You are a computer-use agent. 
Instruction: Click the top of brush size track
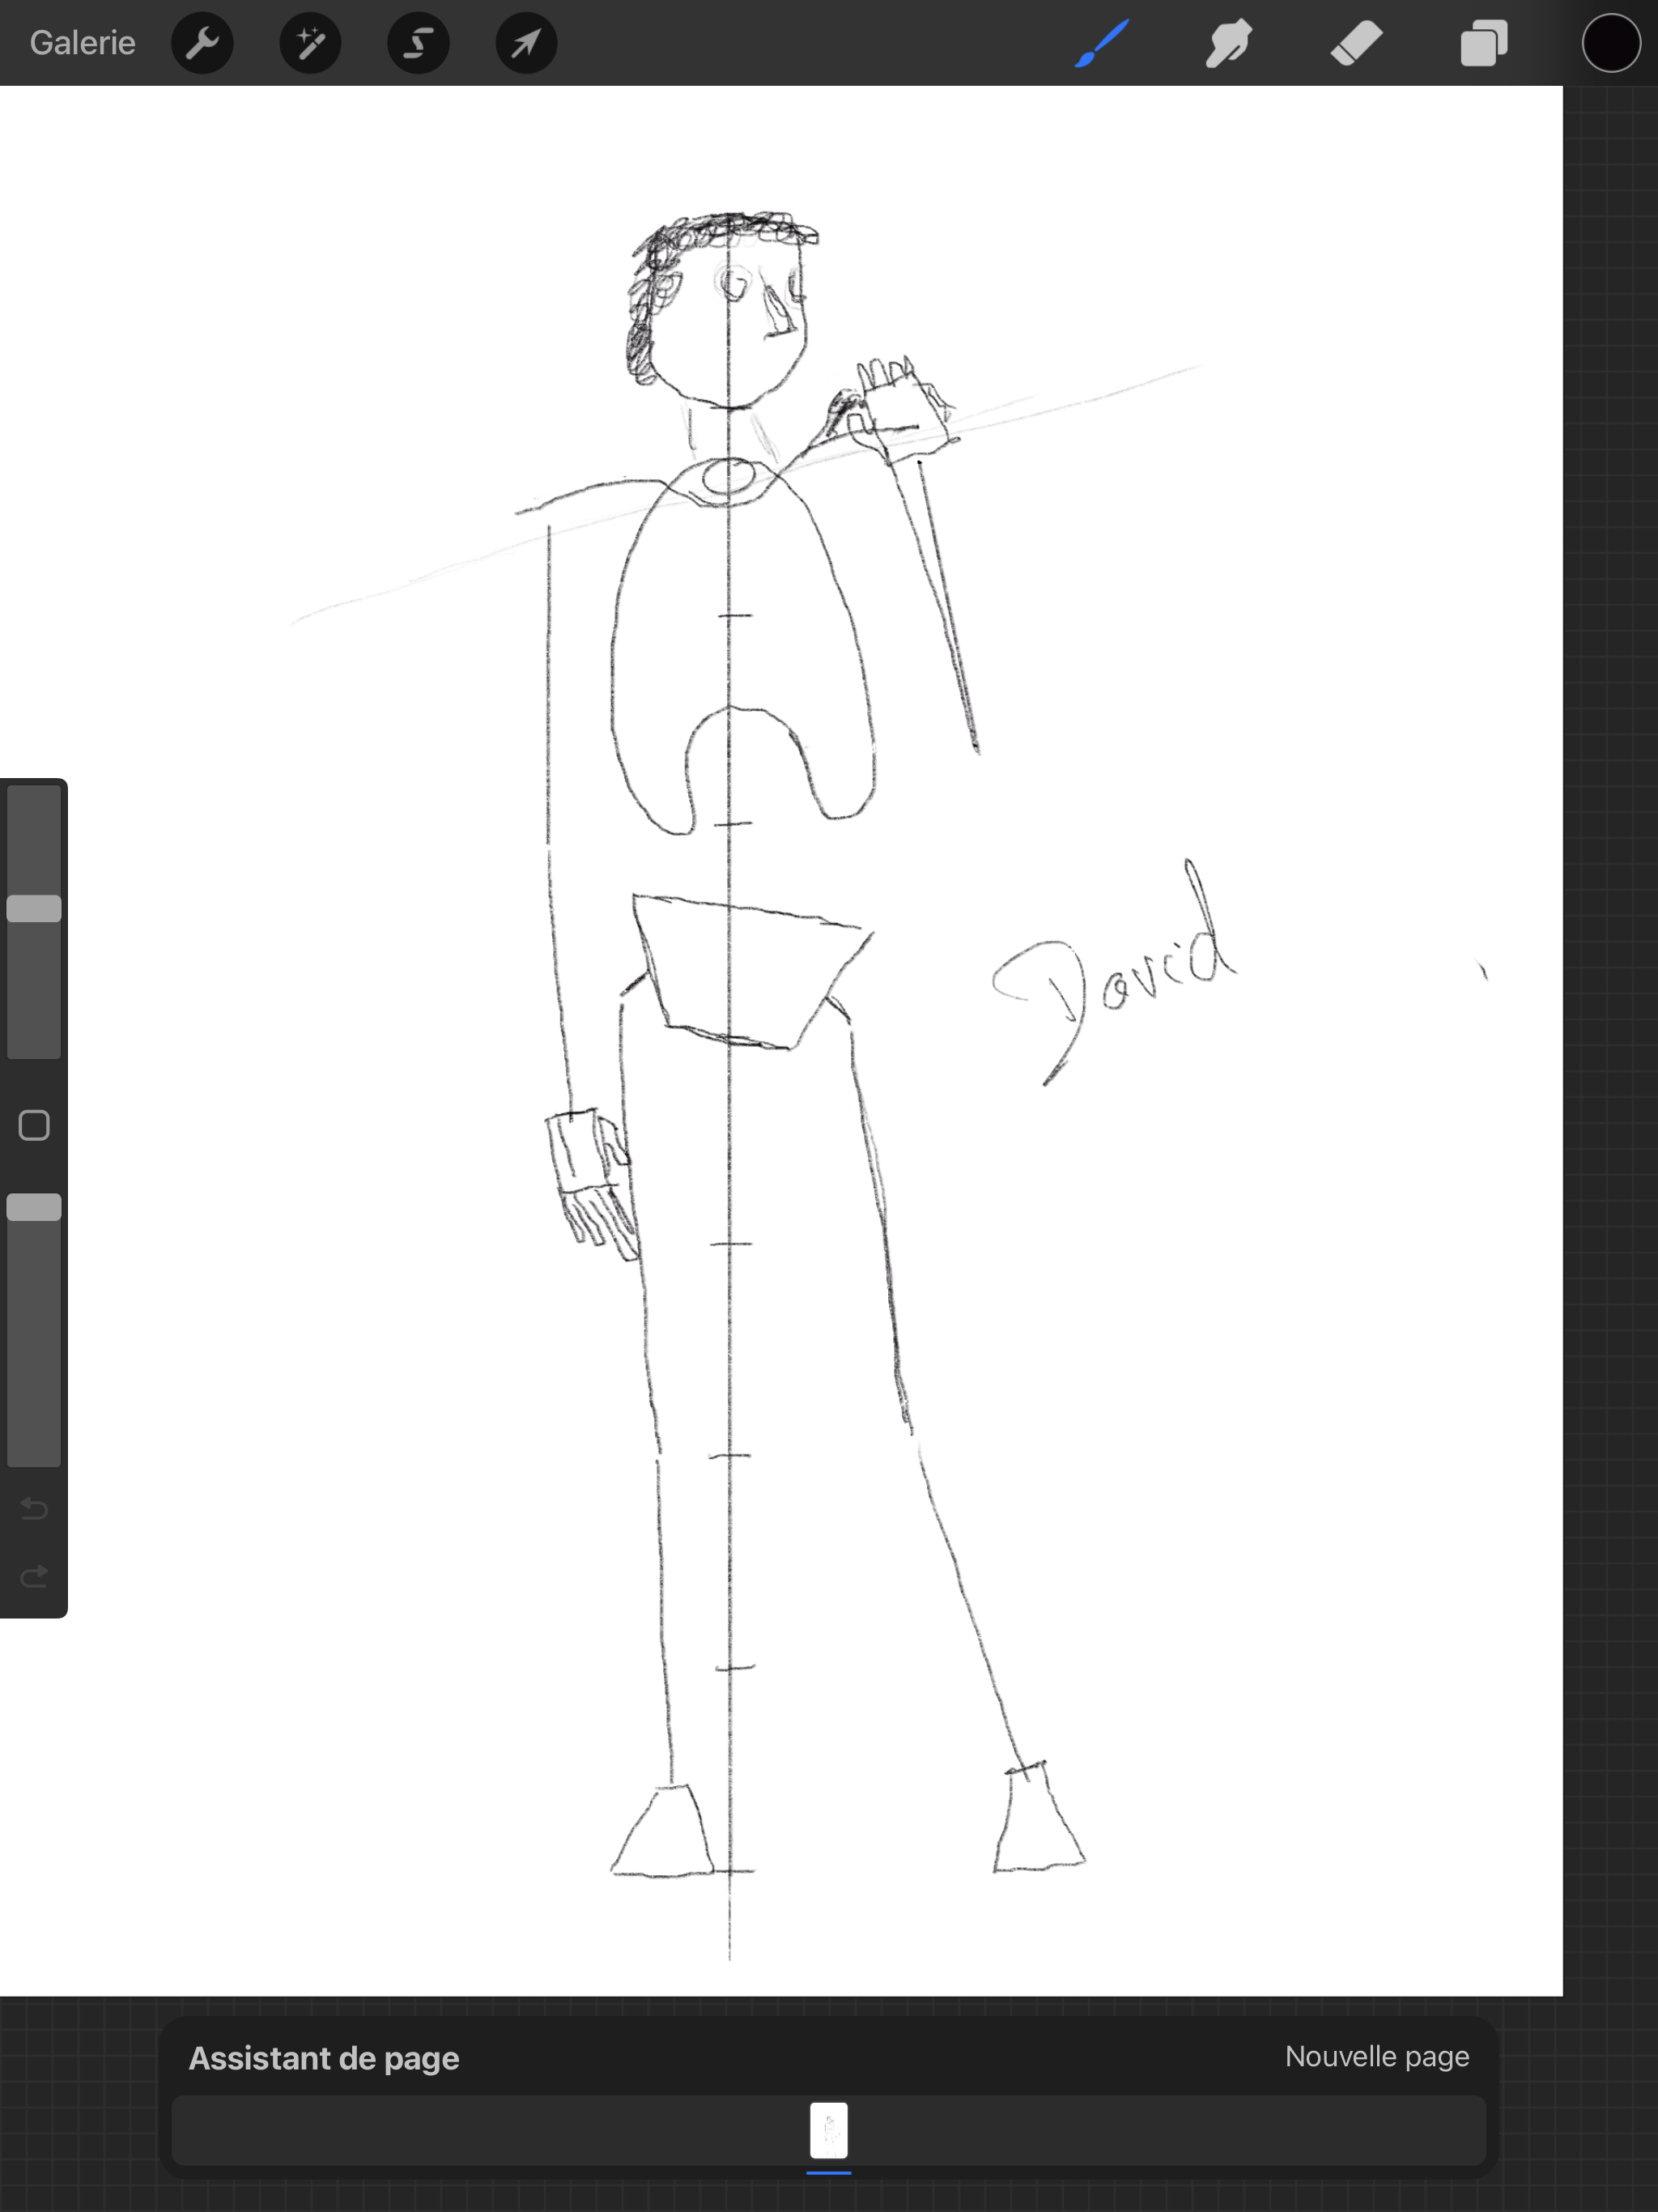tap(34, 800)
